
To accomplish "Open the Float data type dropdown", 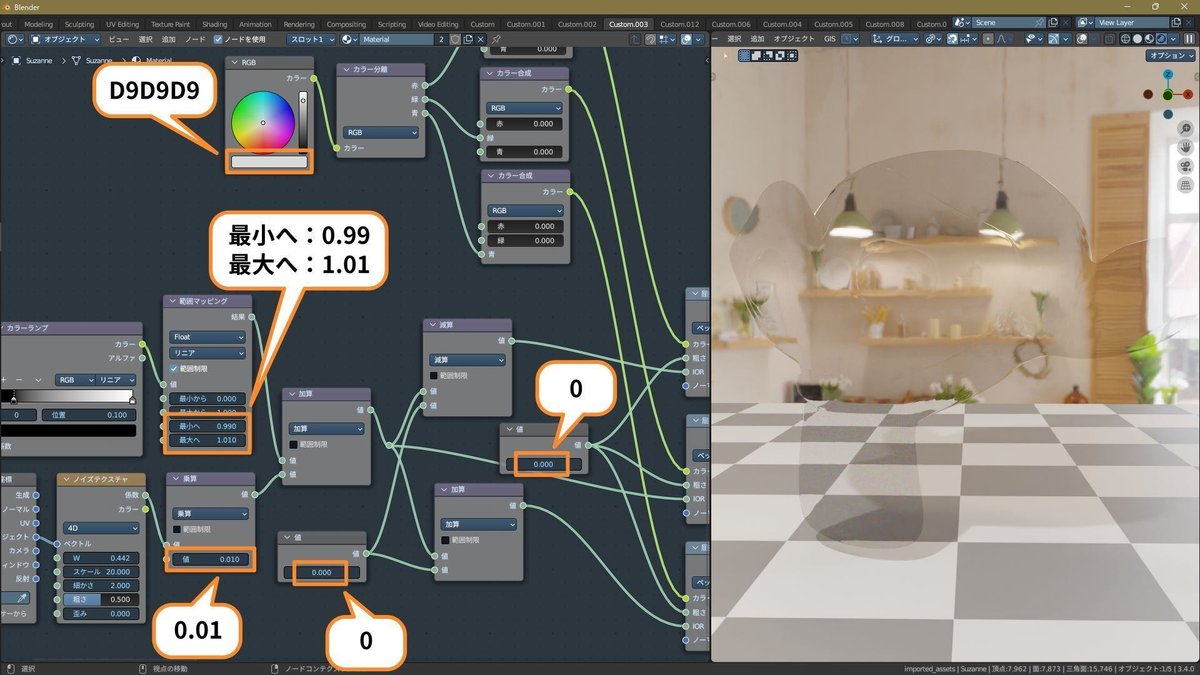I will pyautogui.click(x=207, y=337).
